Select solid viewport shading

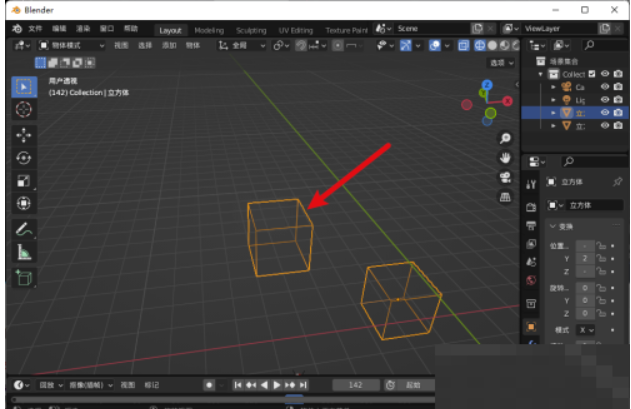pos(492,45)
